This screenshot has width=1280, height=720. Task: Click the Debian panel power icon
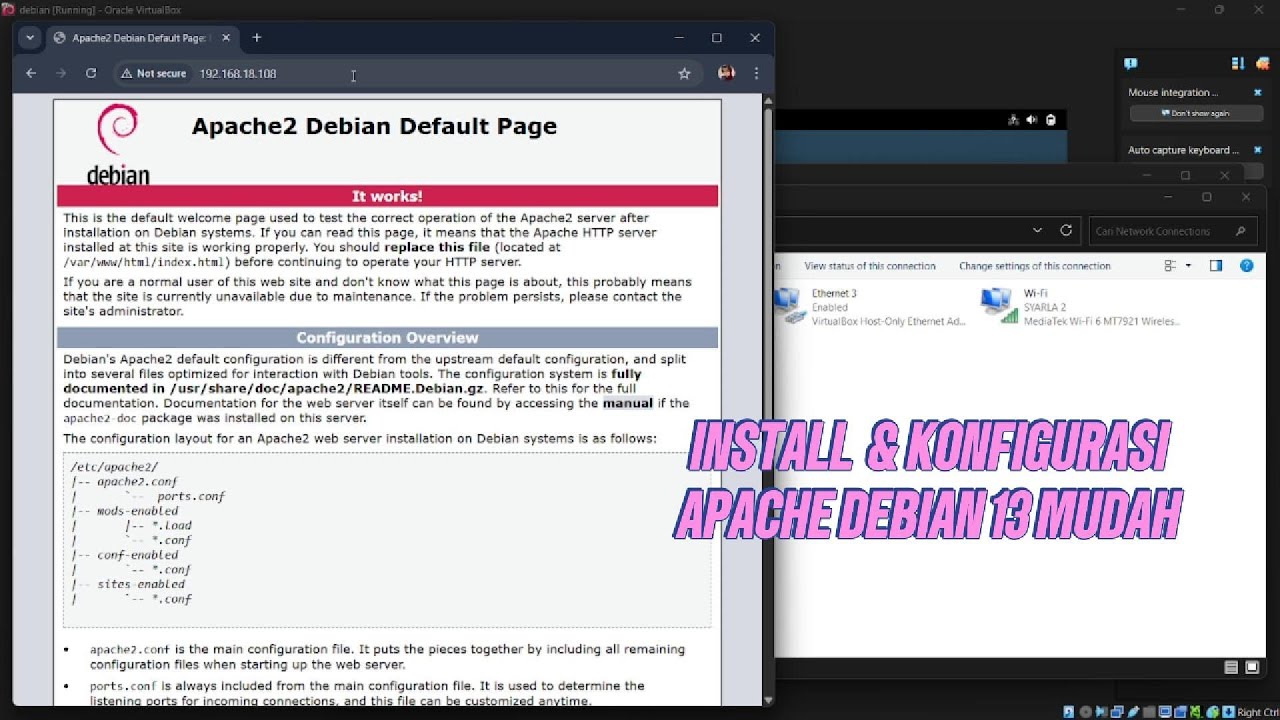pos(1051,120)
